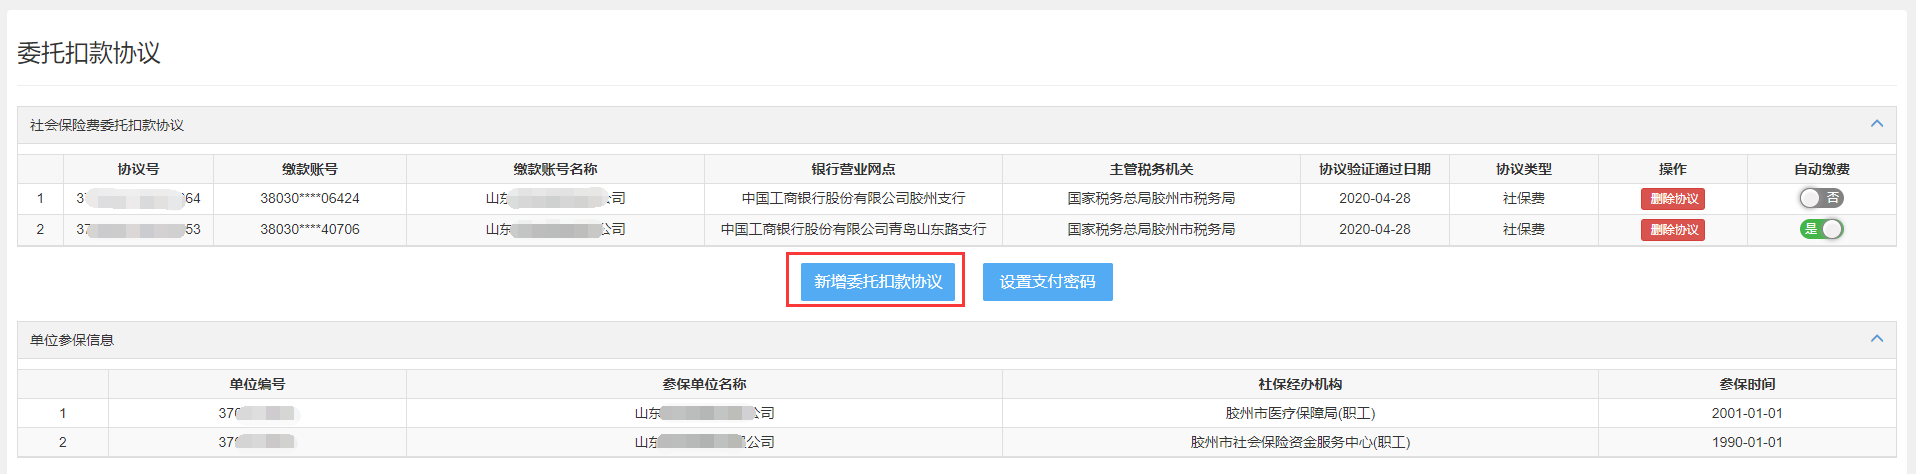The height and width of the screenshot is (474, 1916).
Task: Click the 协议号 column header
Action: pos(138,169)
